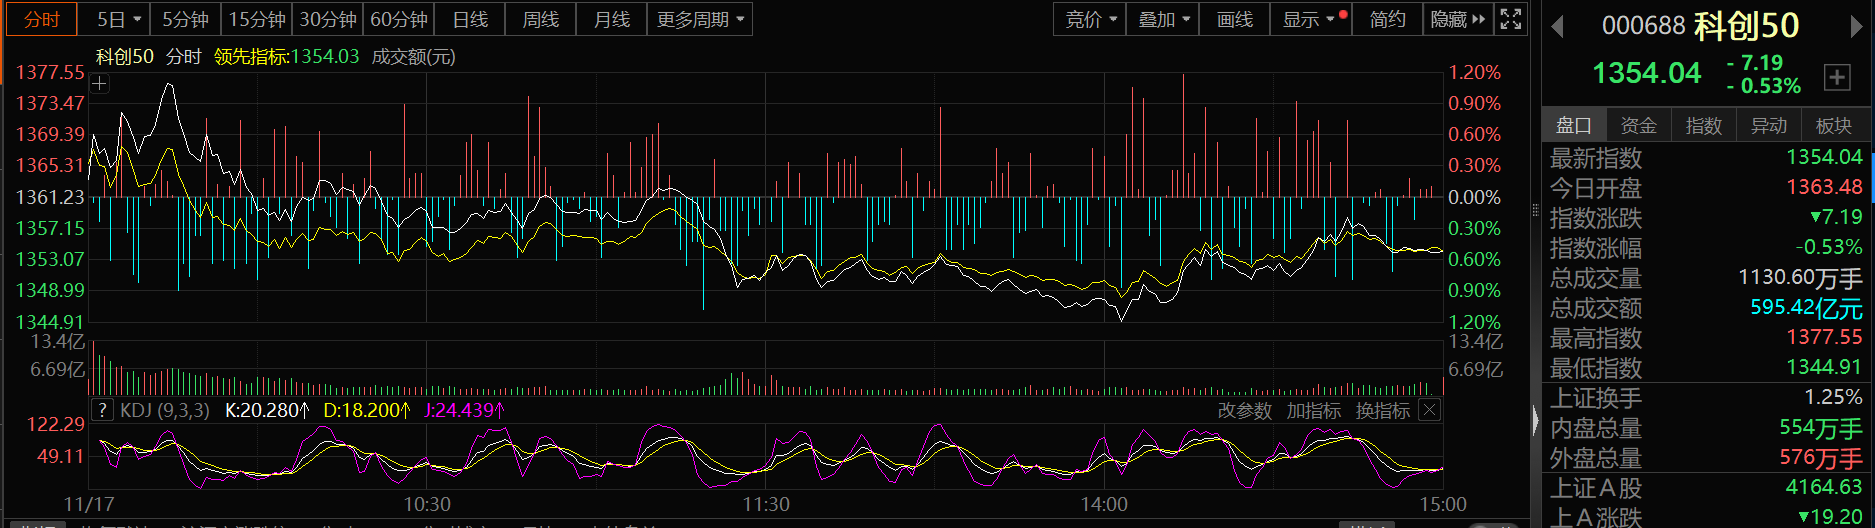Add 科创50 to watchlist with plus icon

1837,77
